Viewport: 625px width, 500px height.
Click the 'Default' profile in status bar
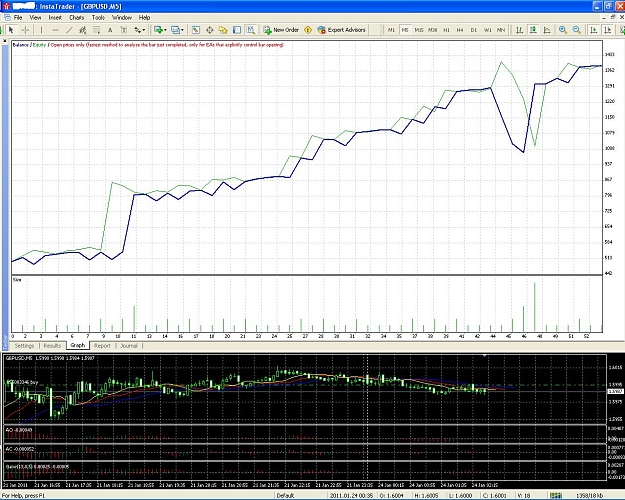(285, 496)
